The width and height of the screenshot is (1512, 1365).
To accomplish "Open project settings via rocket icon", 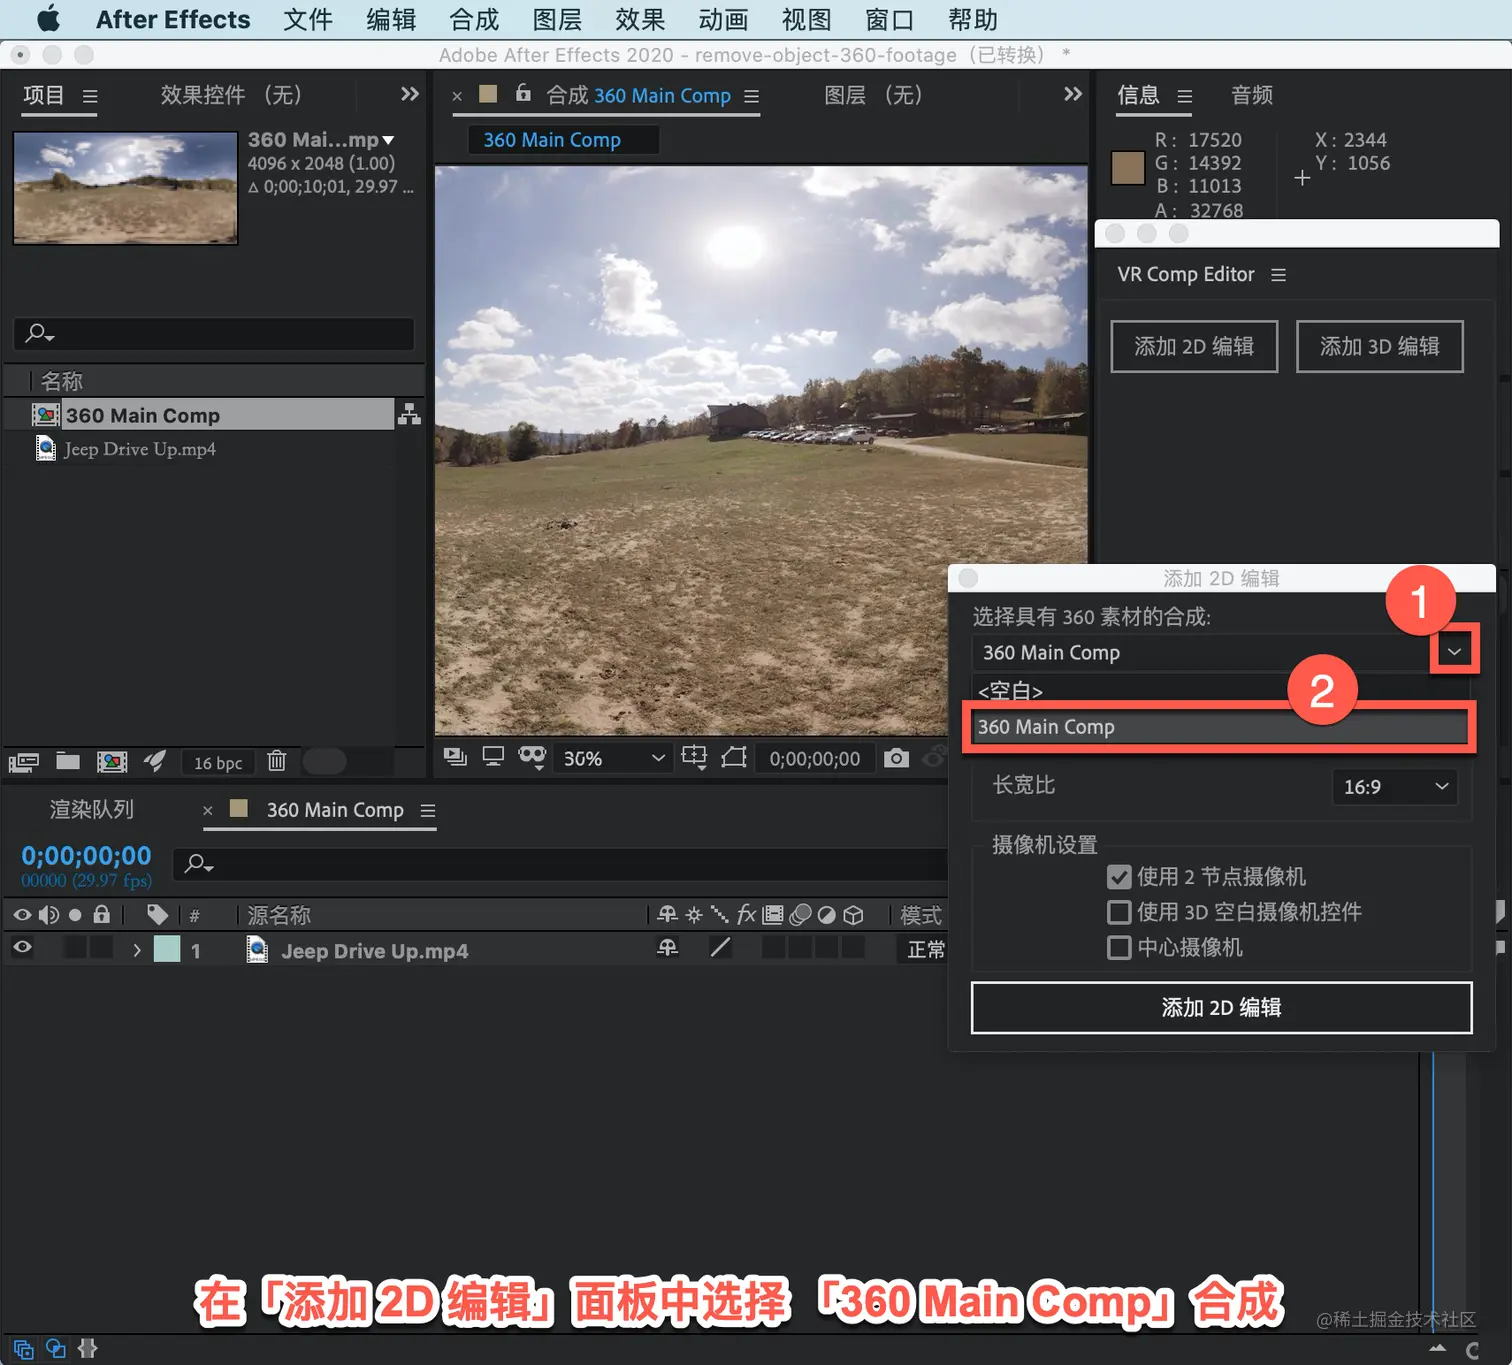I will (x=155, y=761).
